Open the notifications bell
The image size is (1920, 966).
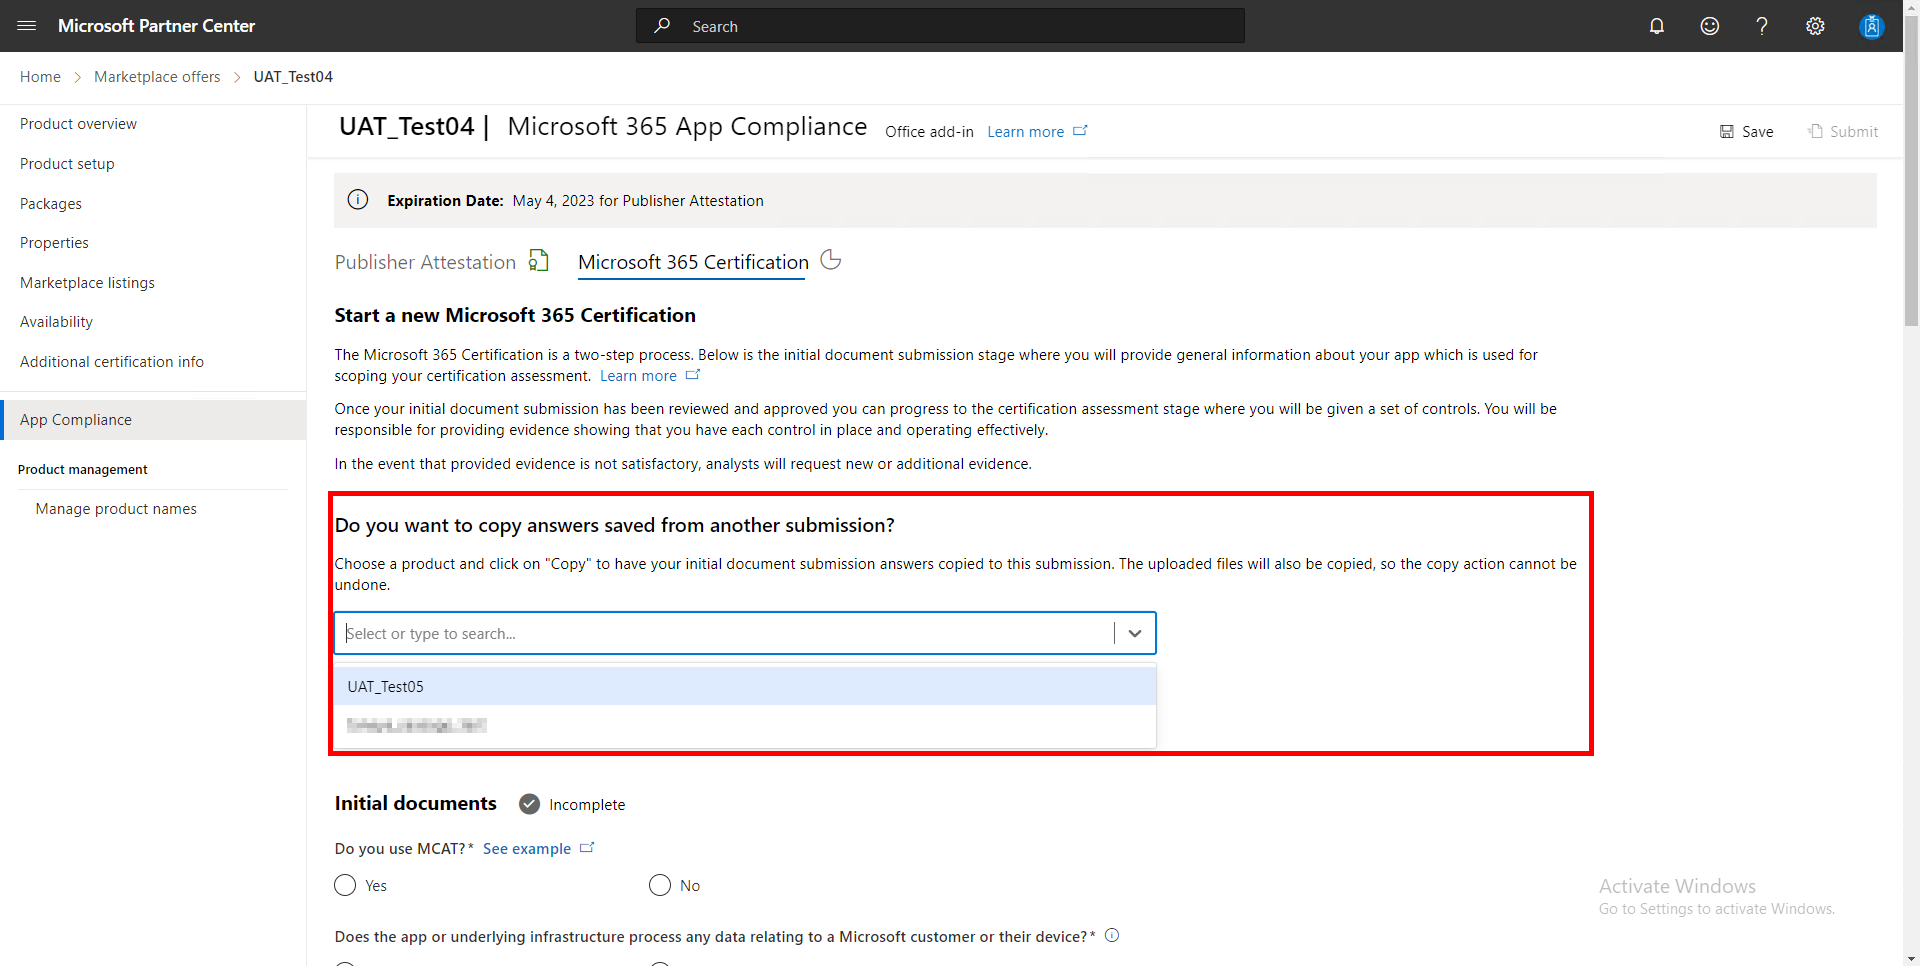point(1657,26)
